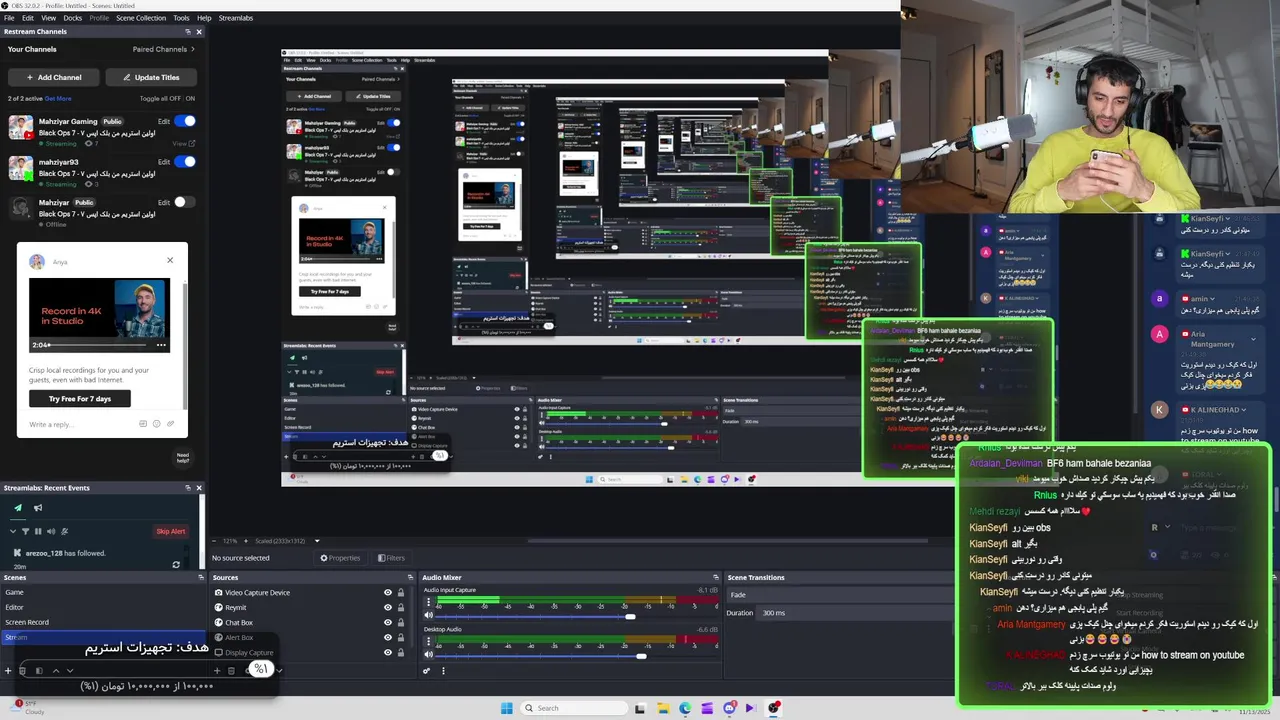Toggle lock on the Chat Box source
Image resolution: width=1280 pixels, height=720 pixels.
401,622
